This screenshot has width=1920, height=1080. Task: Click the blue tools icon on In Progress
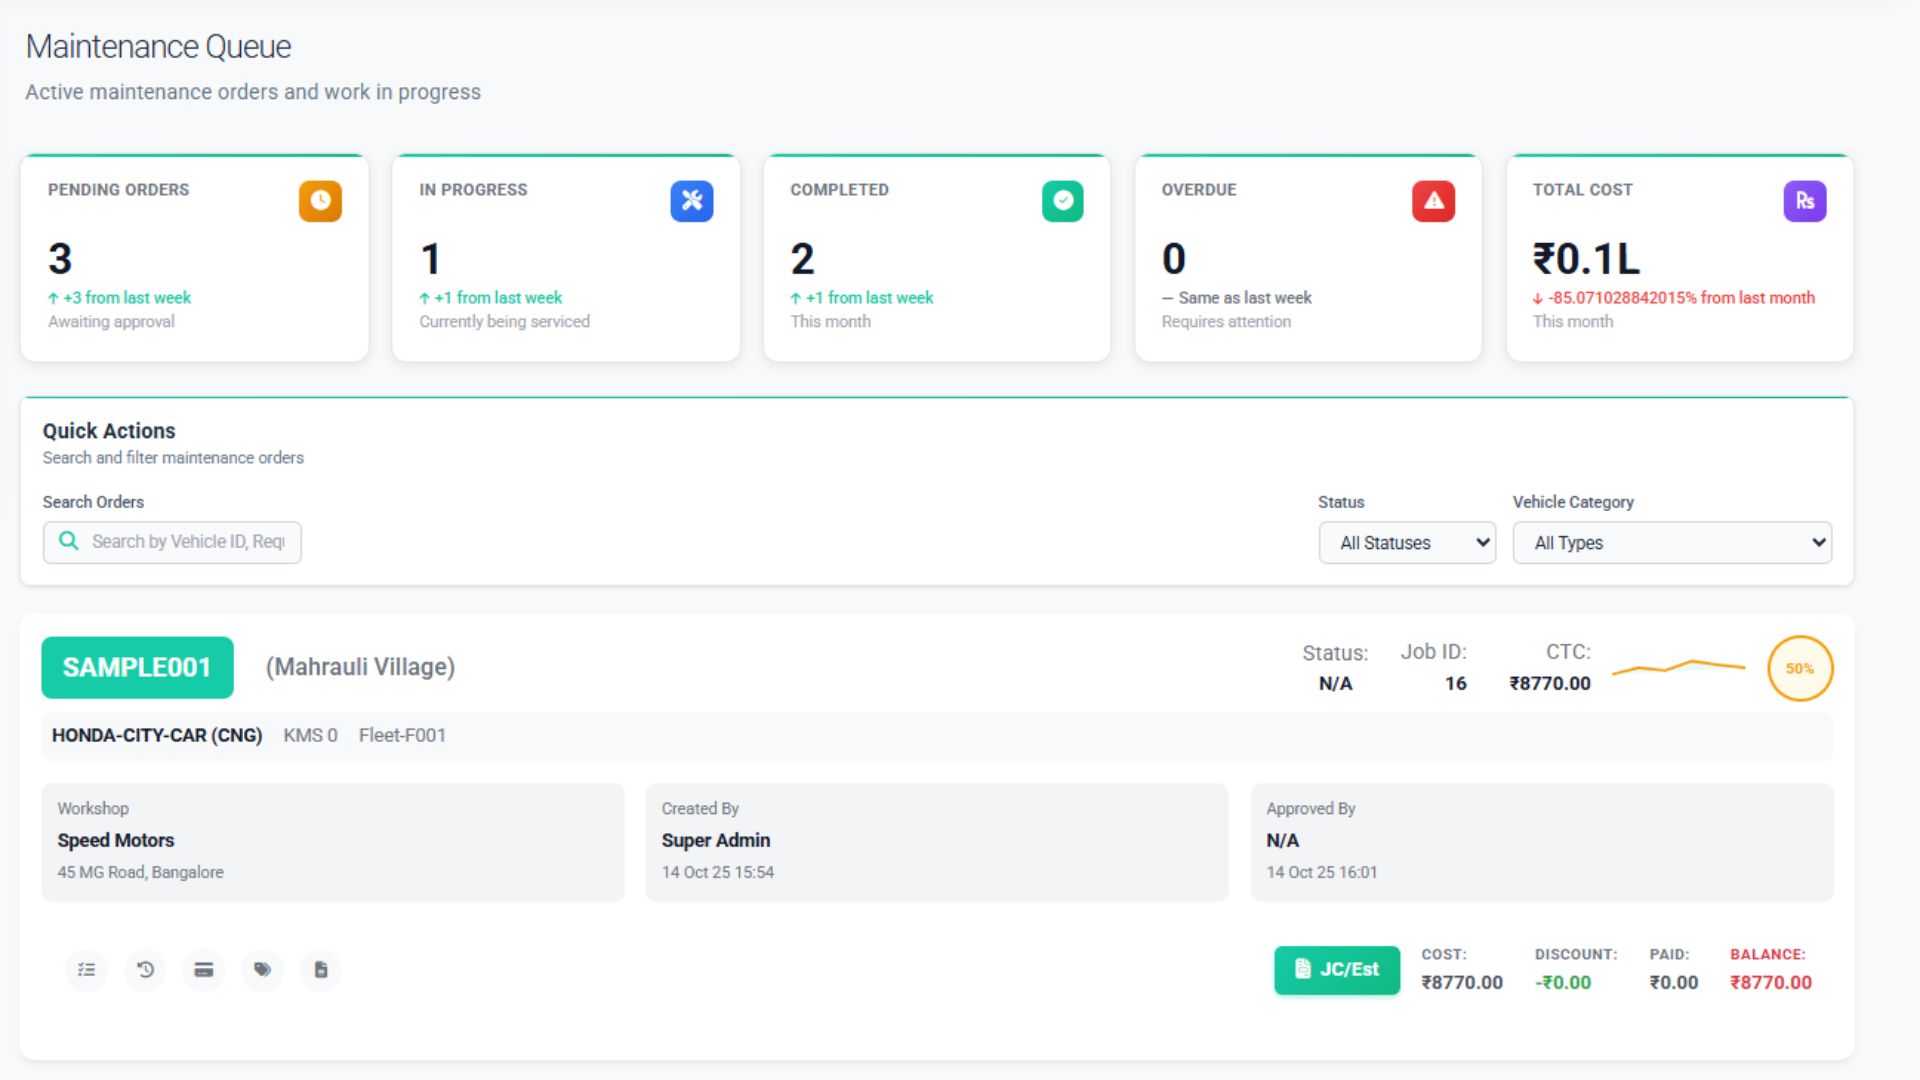pyautogui.click(x=691, y=201)
